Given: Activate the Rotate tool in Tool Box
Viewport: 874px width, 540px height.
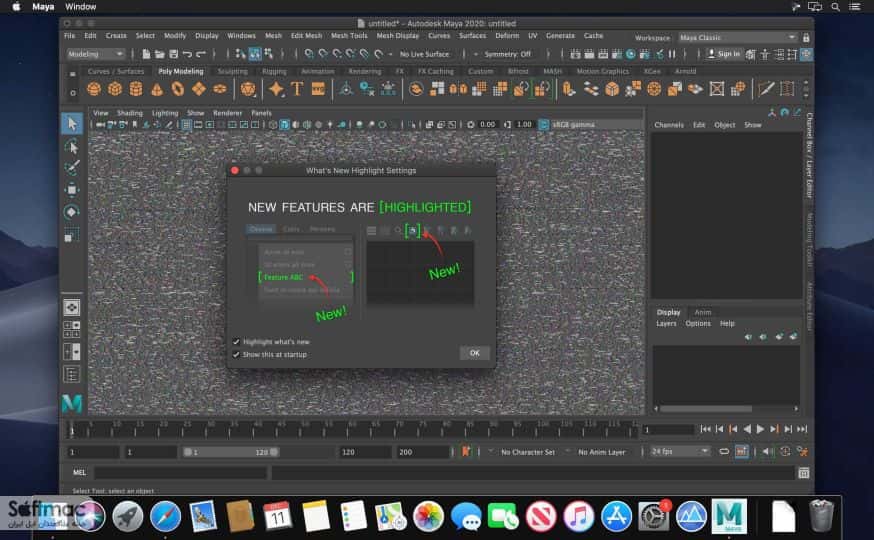Looking at the screenshot, I should click(x=72, y=212).
